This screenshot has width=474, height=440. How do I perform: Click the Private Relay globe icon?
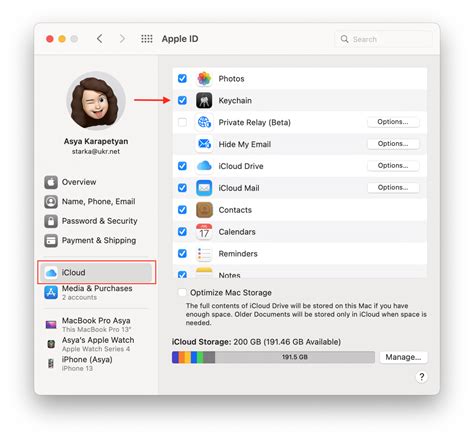pyautogui.click(x=204, y=122)
